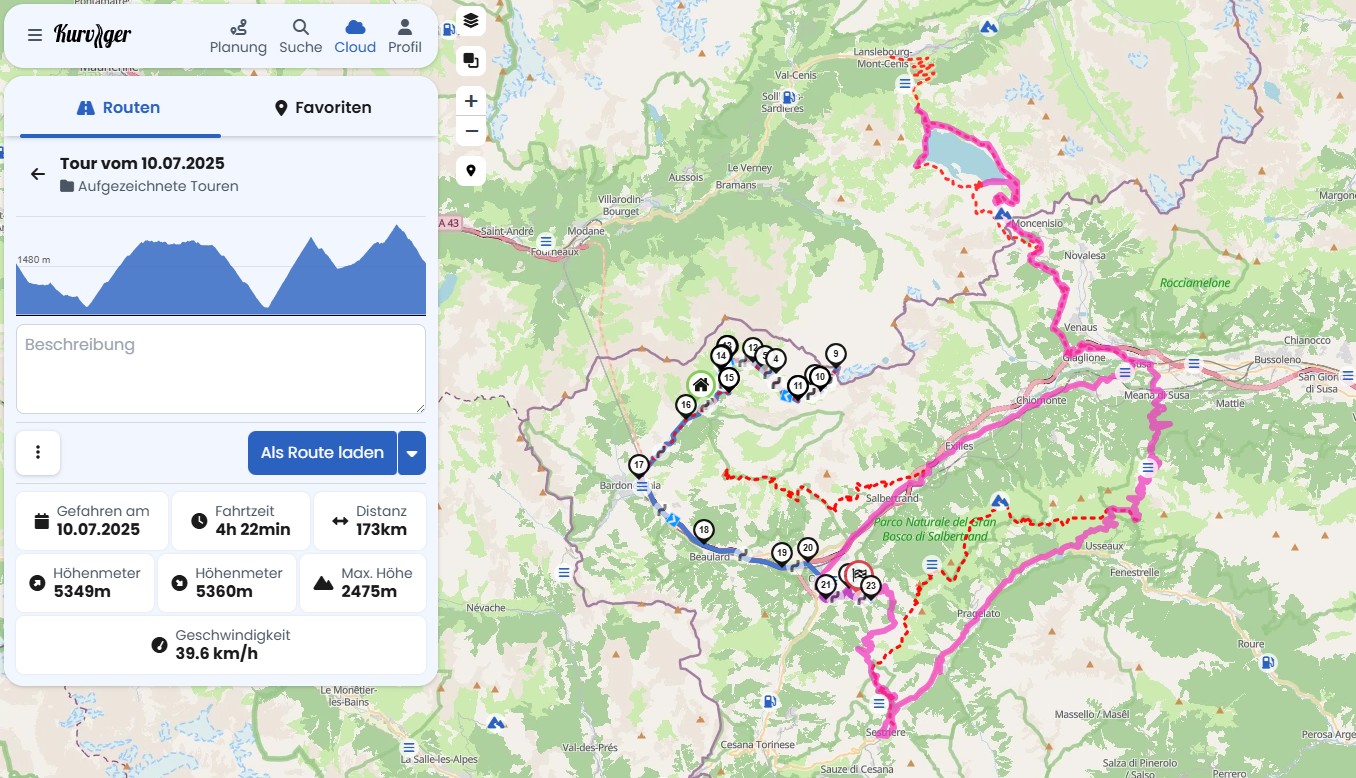
Task: Go back using the left arrow
Action: tap(38, 174)
